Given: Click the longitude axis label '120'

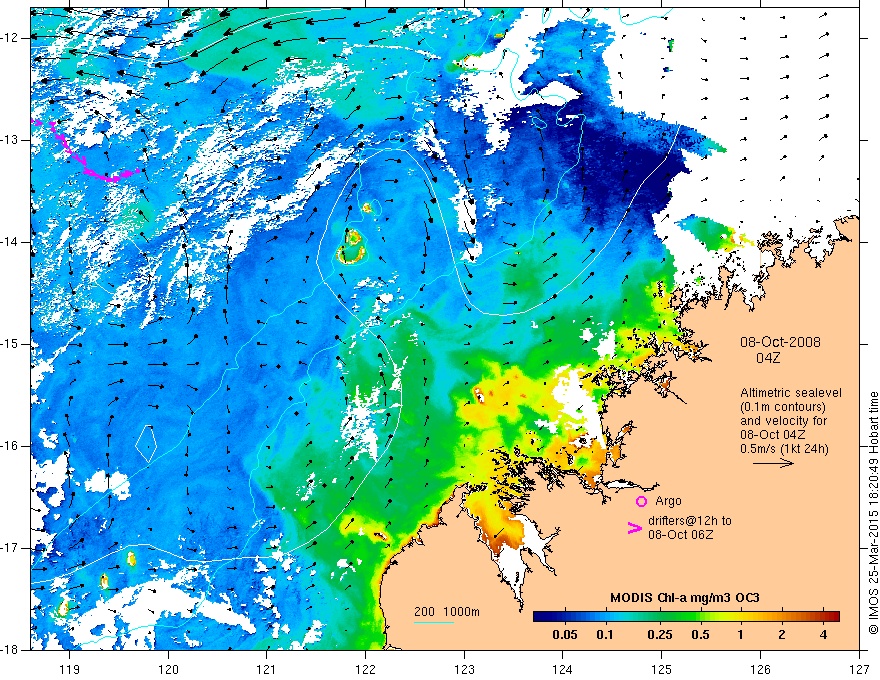Looking at the screenshot, I should pyautogui.click(x=168, y=669).
